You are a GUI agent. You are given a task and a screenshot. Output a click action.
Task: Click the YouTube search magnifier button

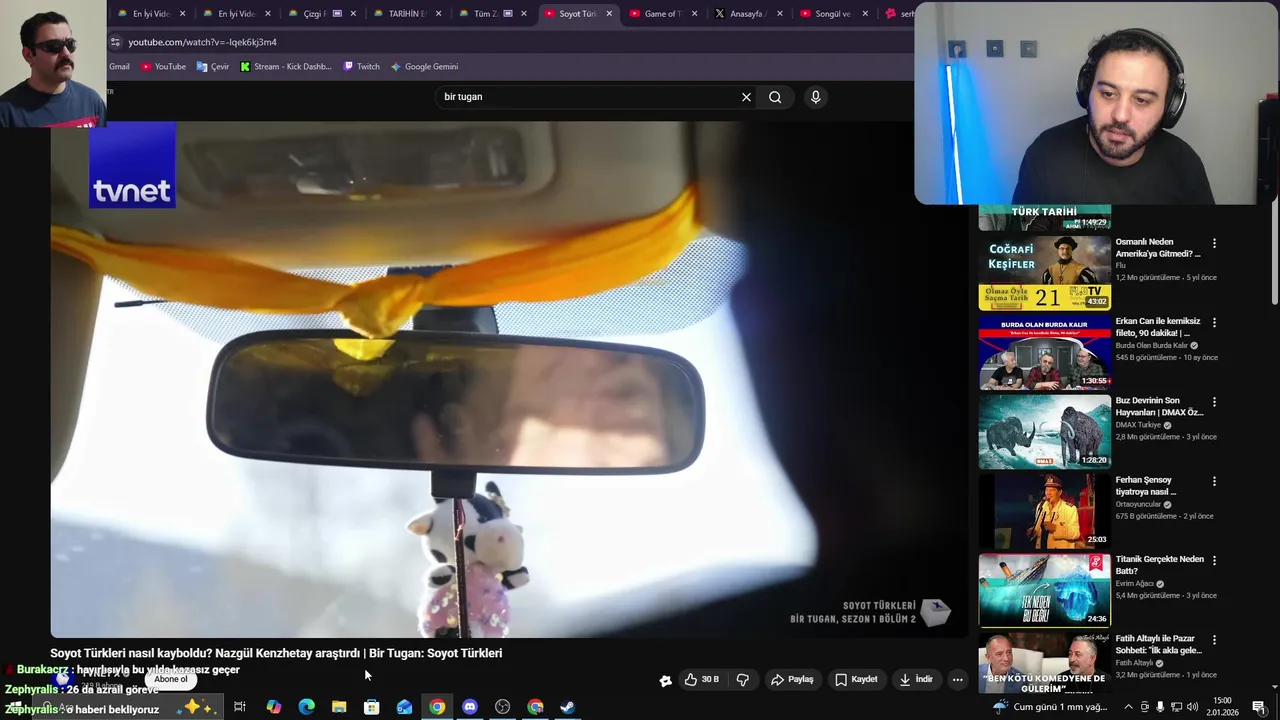pyautogui.click(x=775, y=97)
